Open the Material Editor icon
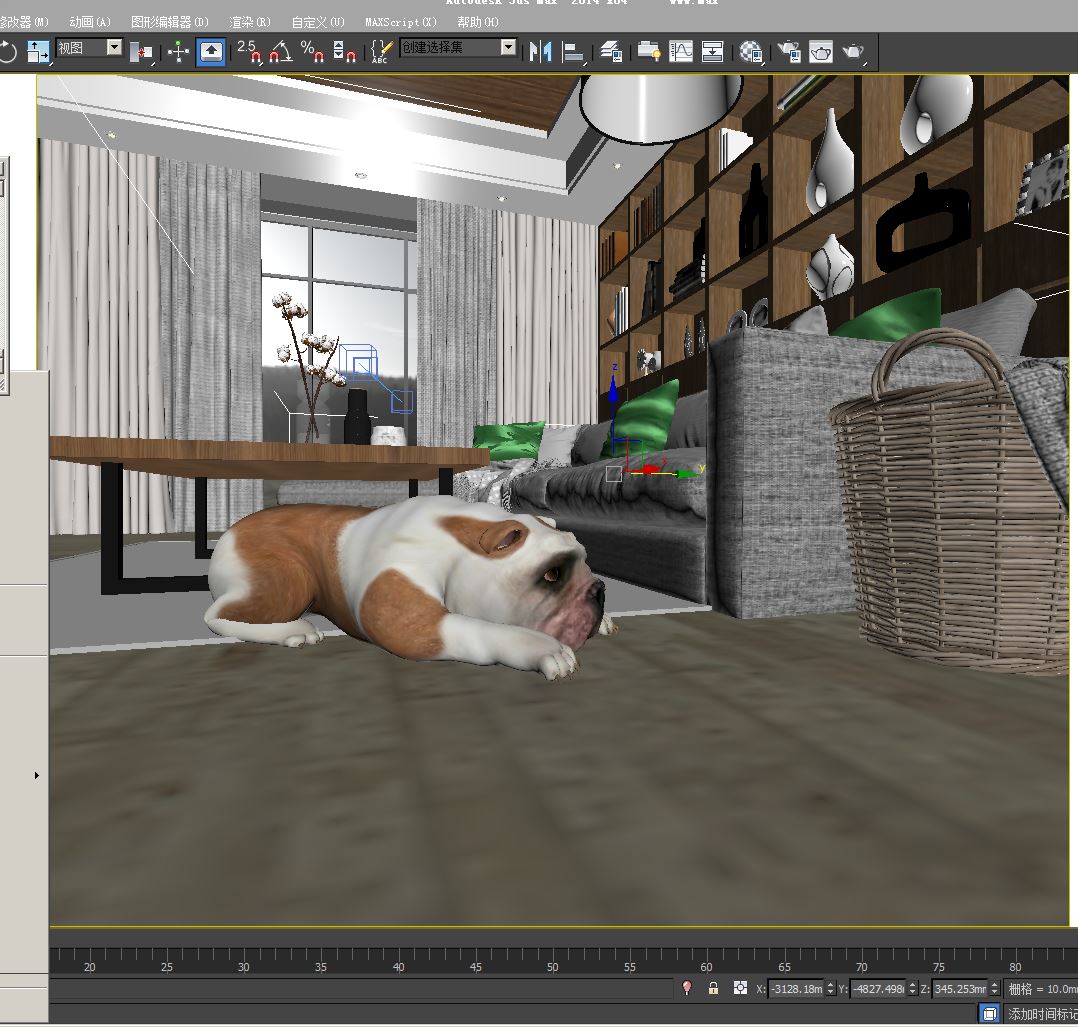The image size is (1078, 1027). pos(751,52)
